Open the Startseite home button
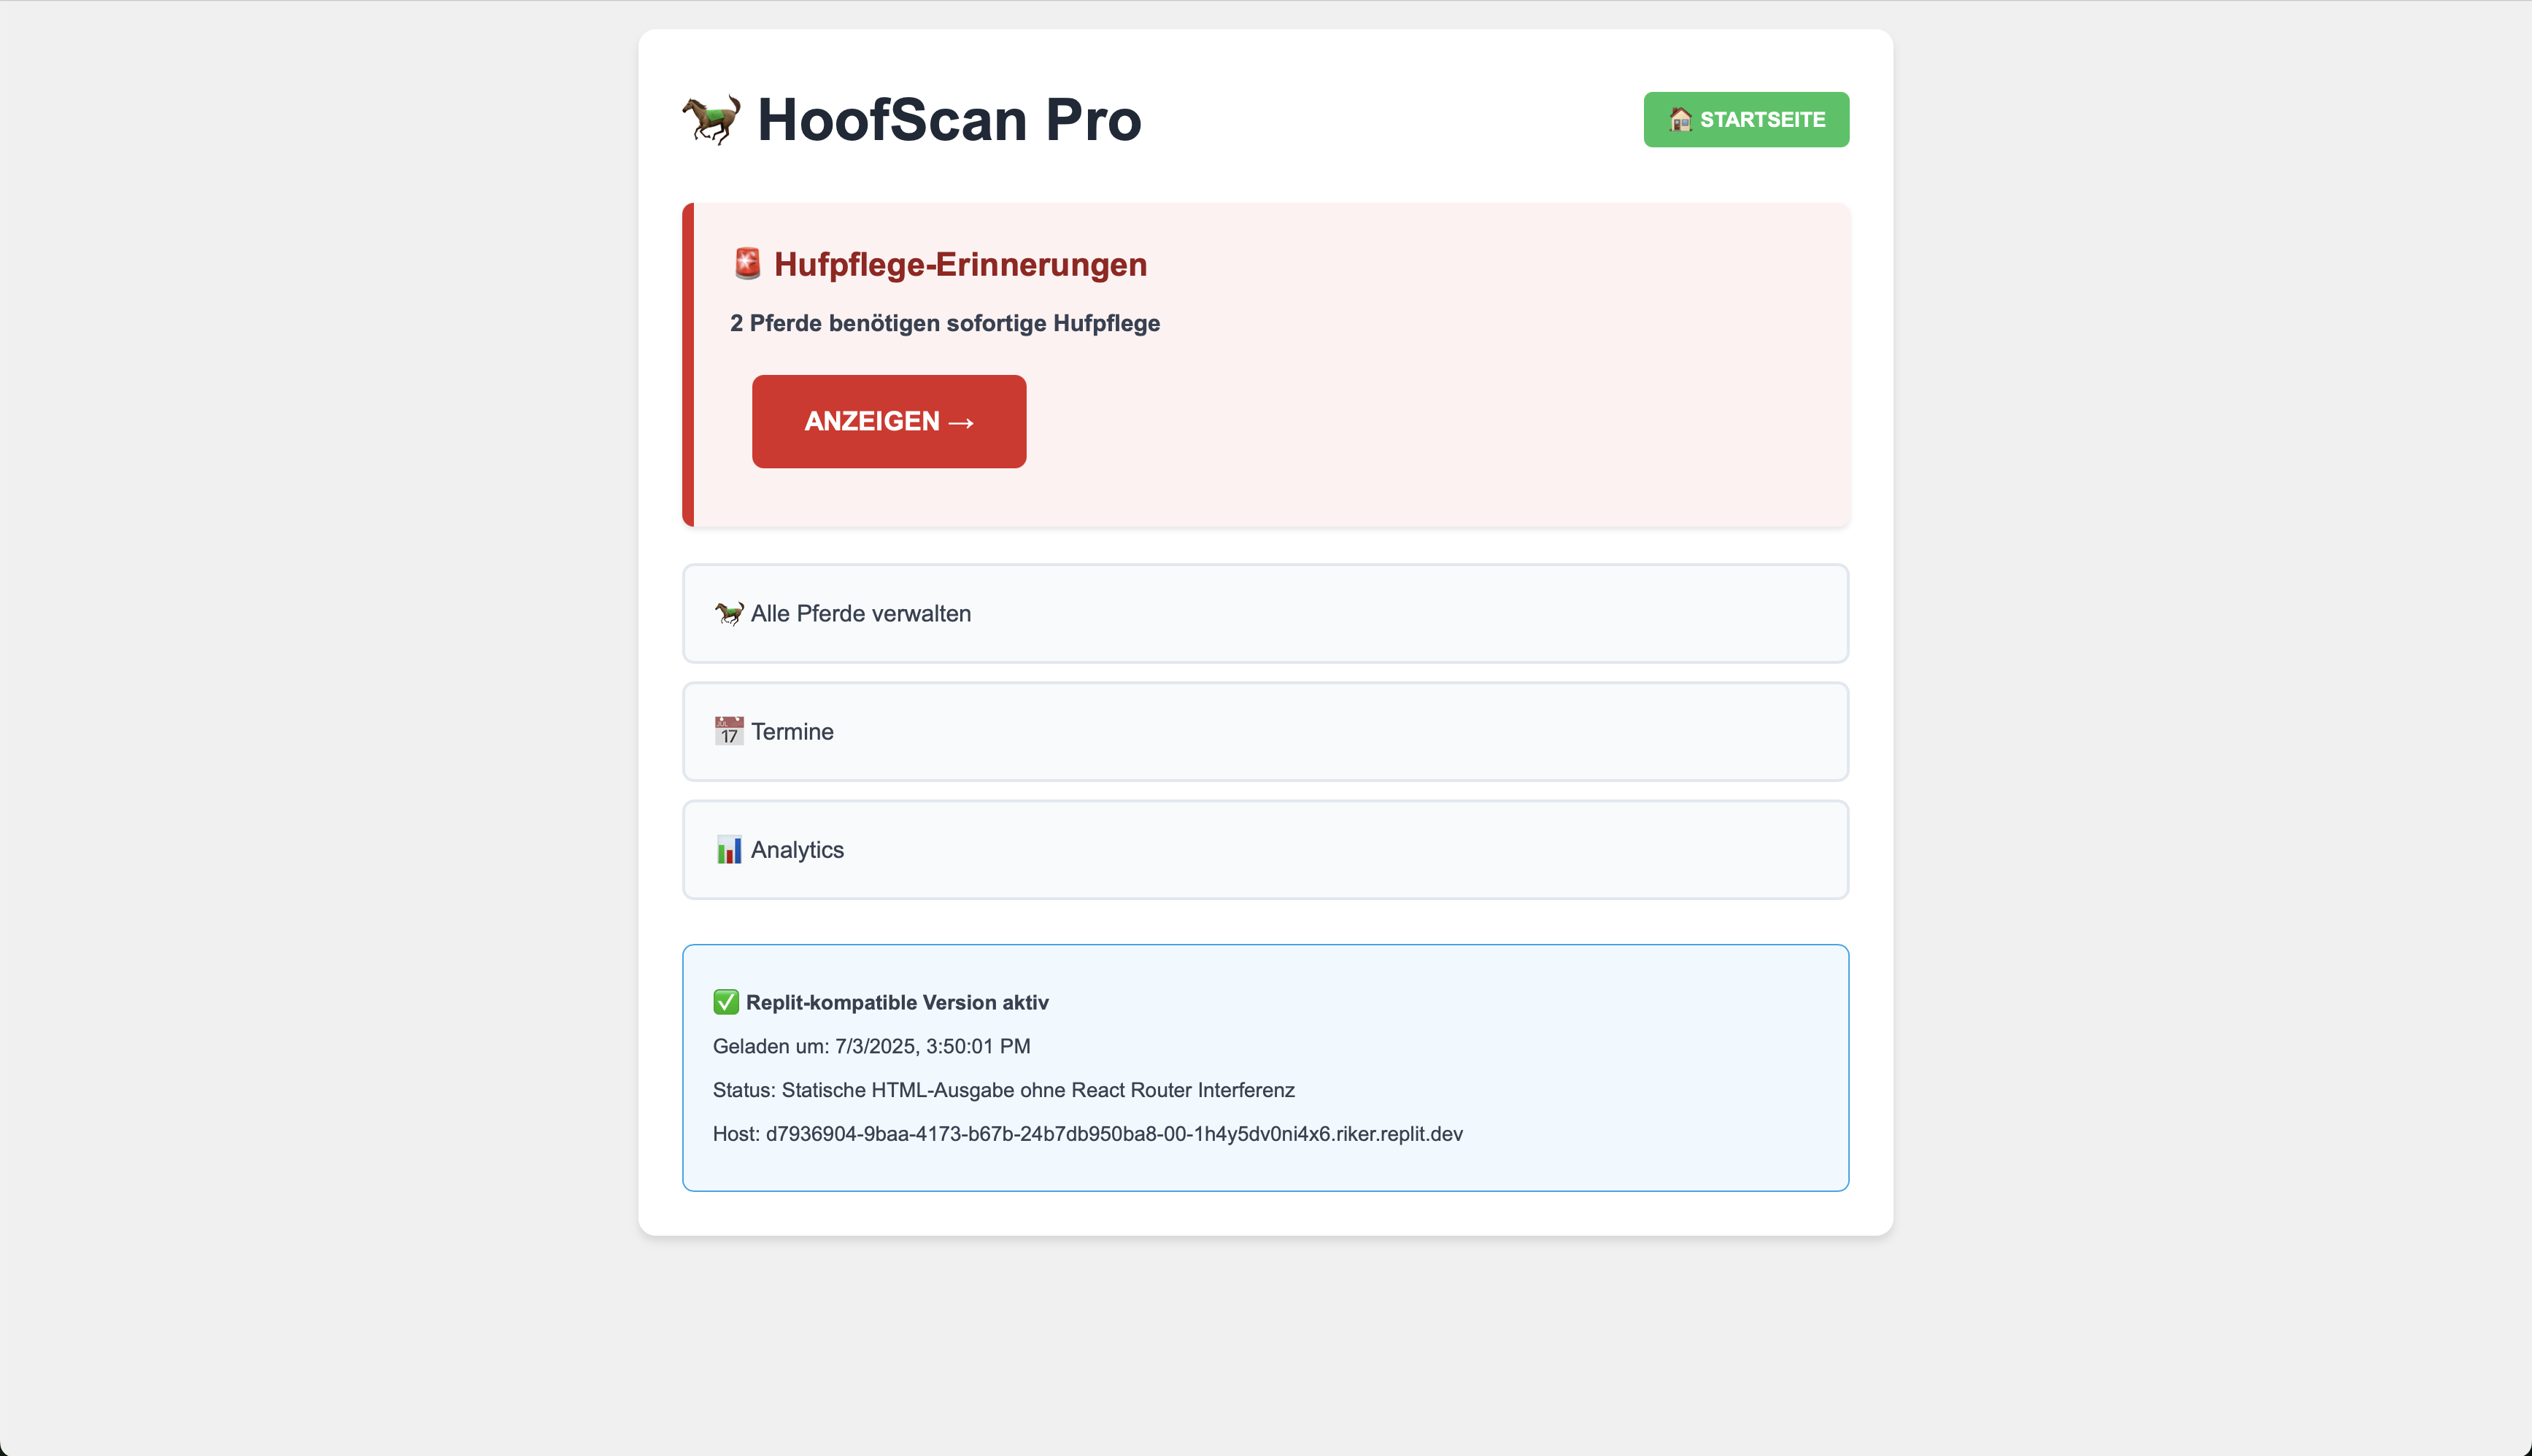 [x=1746, y=120]
